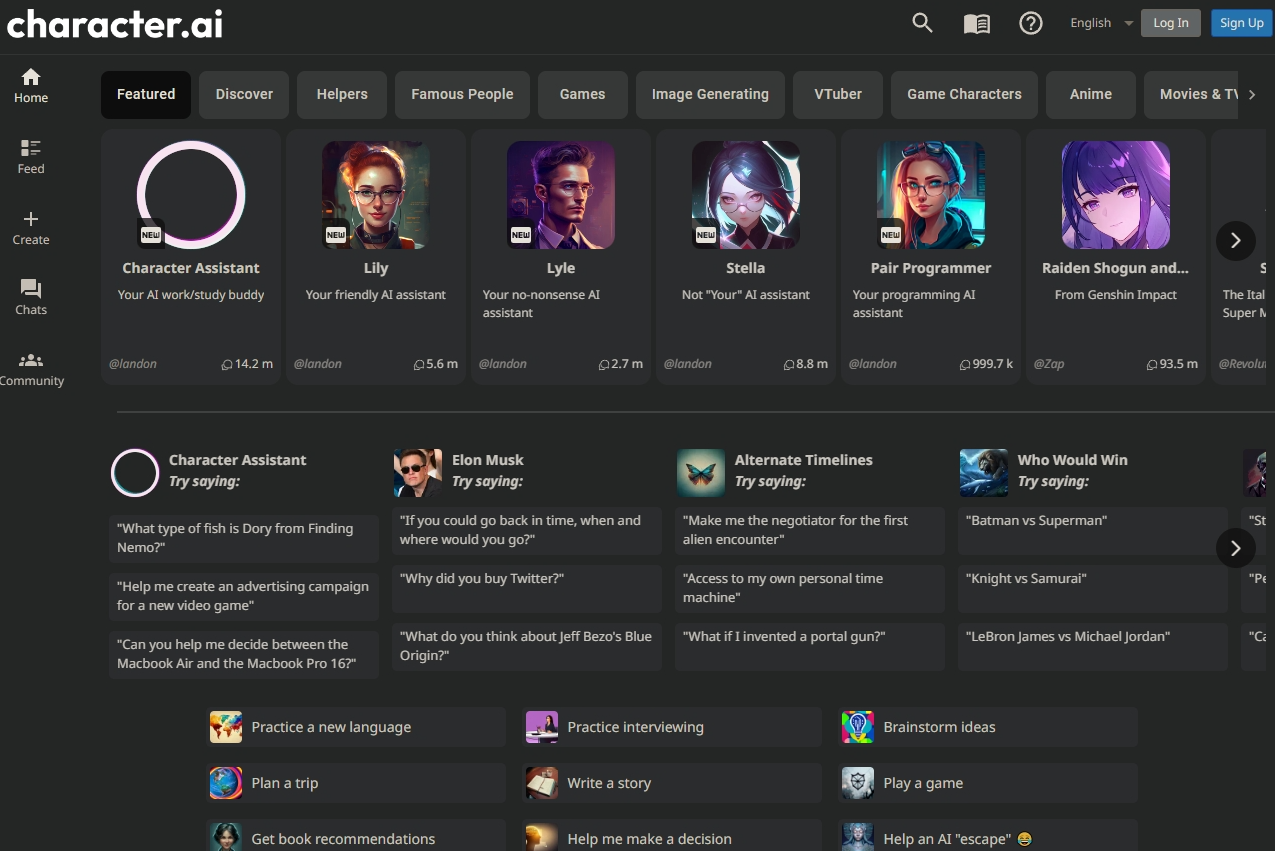Click the Macbook Air vs Pro prompt
Image resolution: width=1275 pixels, height=851 pixels.
tap(244, 654)
